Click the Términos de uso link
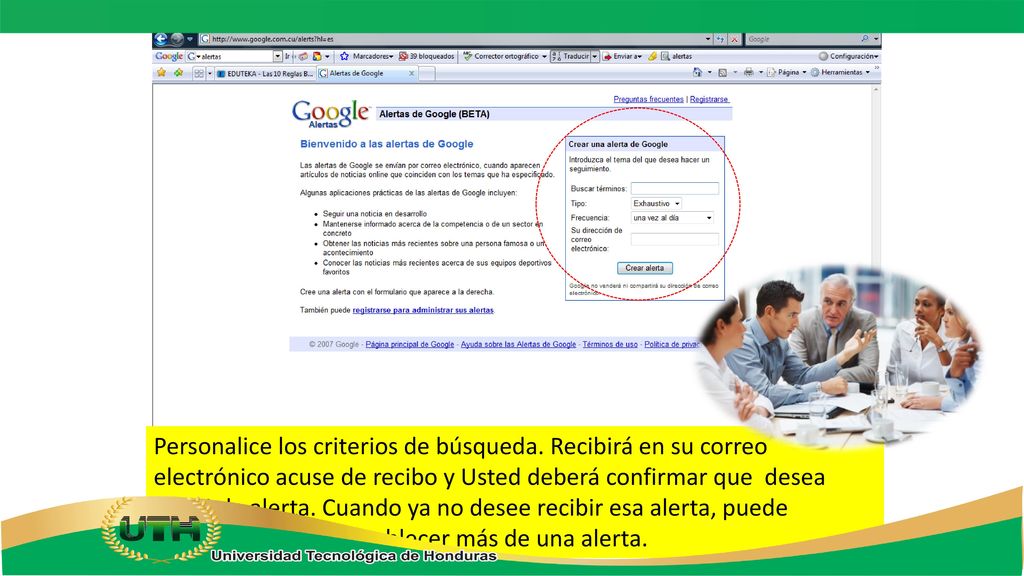The width and height of the screenshot is (1024, 576). 610,344
